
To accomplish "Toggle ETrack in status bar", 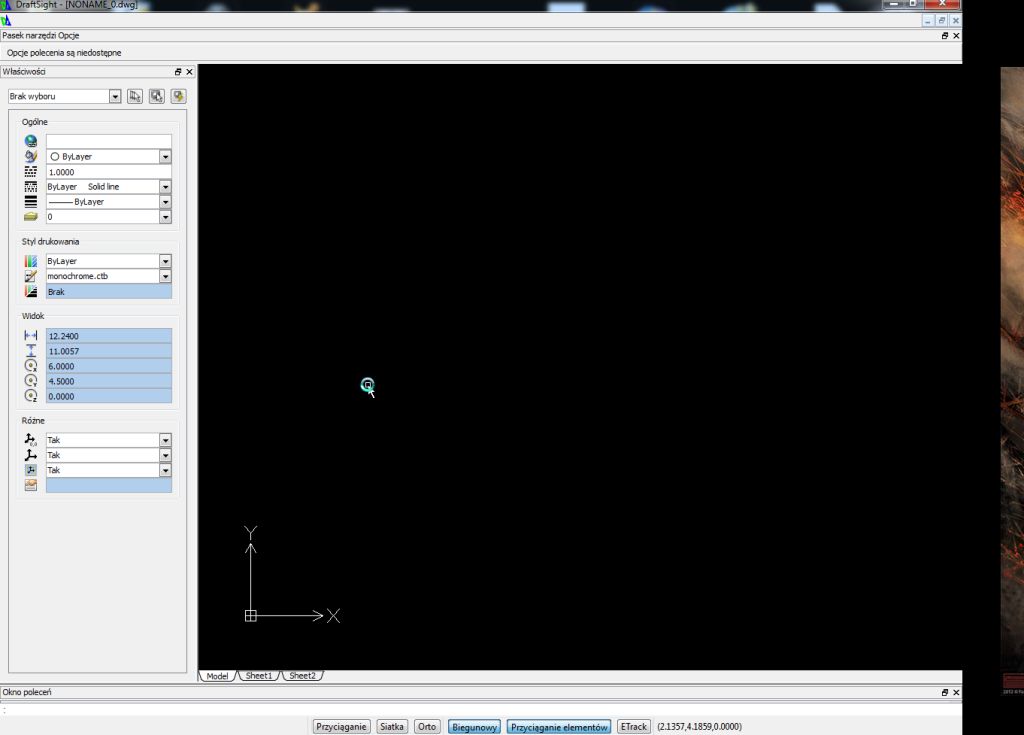I will [x=633, y=727].
